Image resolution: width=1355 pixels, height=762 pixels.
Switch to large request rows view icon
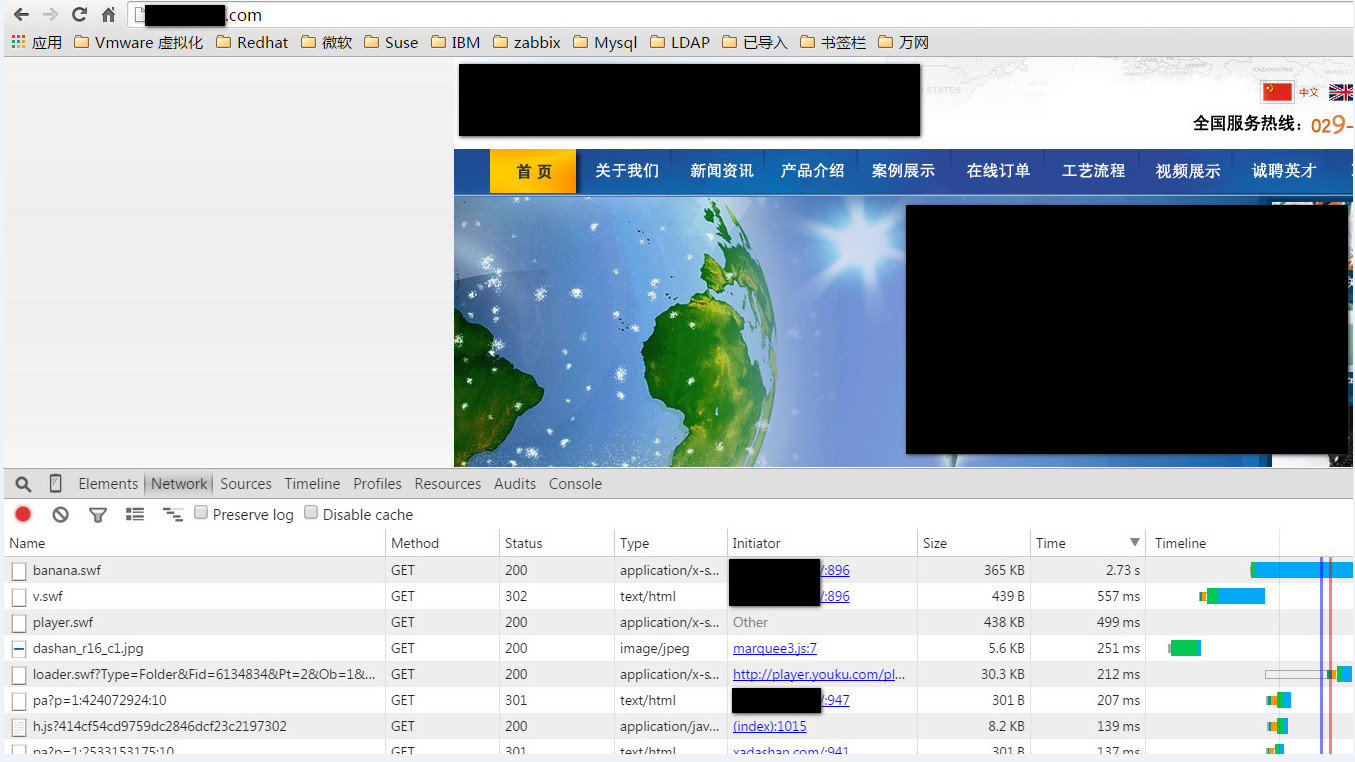(135, 514)
